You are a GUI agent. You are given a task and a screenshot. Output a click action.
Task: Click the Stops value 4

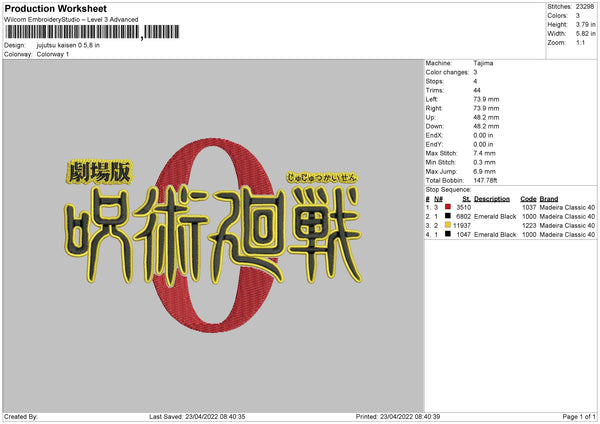coord(475,81)
